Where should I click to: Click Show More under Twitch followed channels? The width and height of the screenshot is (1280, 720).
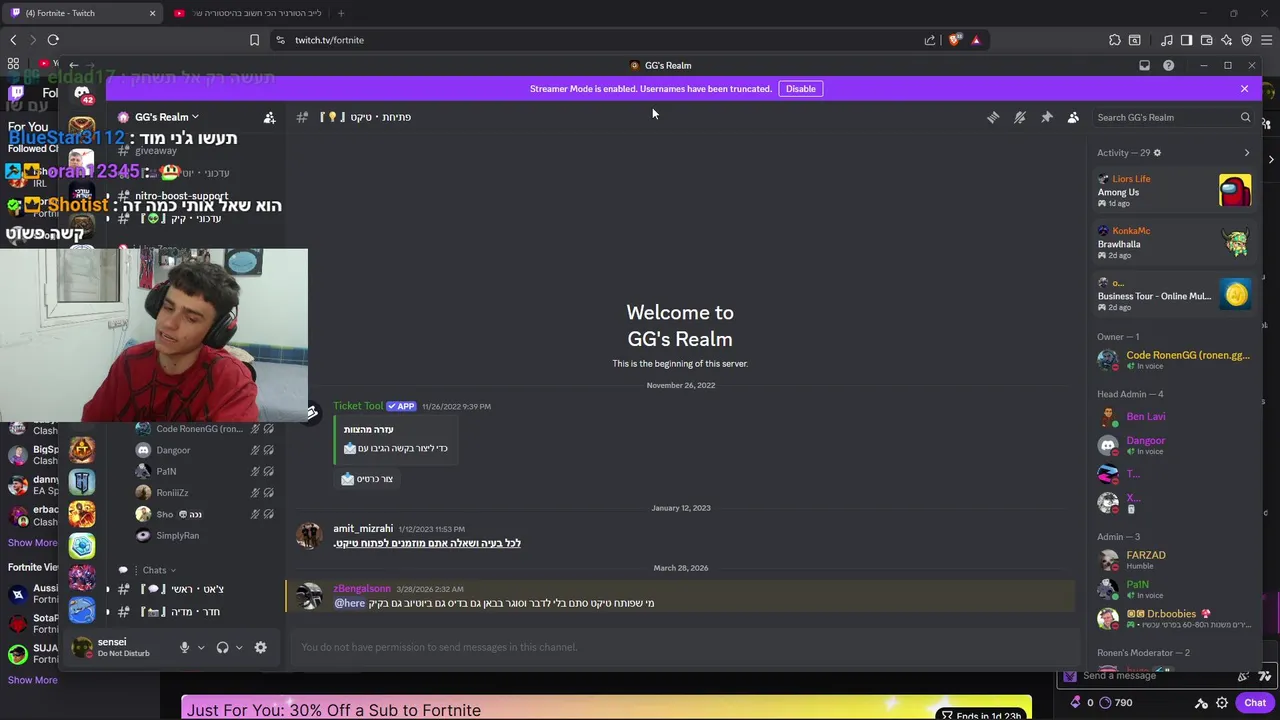coord(32,543)
